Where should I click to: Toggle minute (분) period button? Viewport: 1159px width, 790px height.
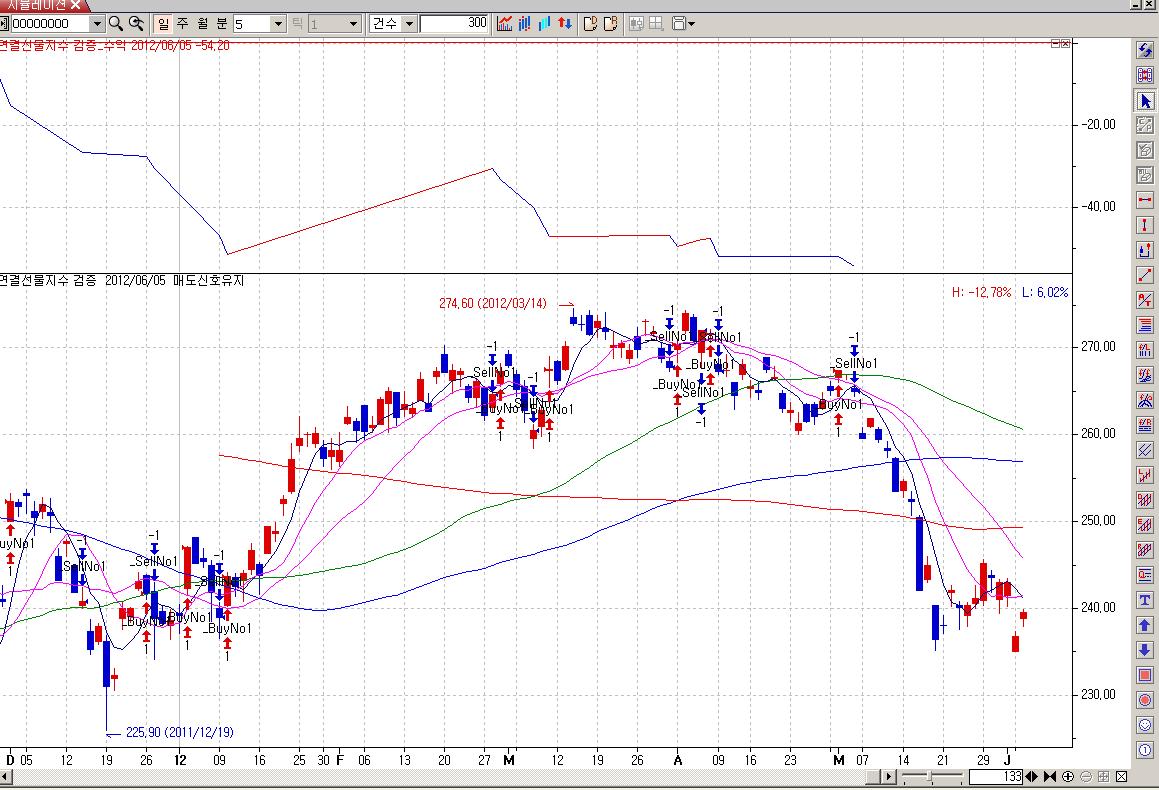coord(222,24)
